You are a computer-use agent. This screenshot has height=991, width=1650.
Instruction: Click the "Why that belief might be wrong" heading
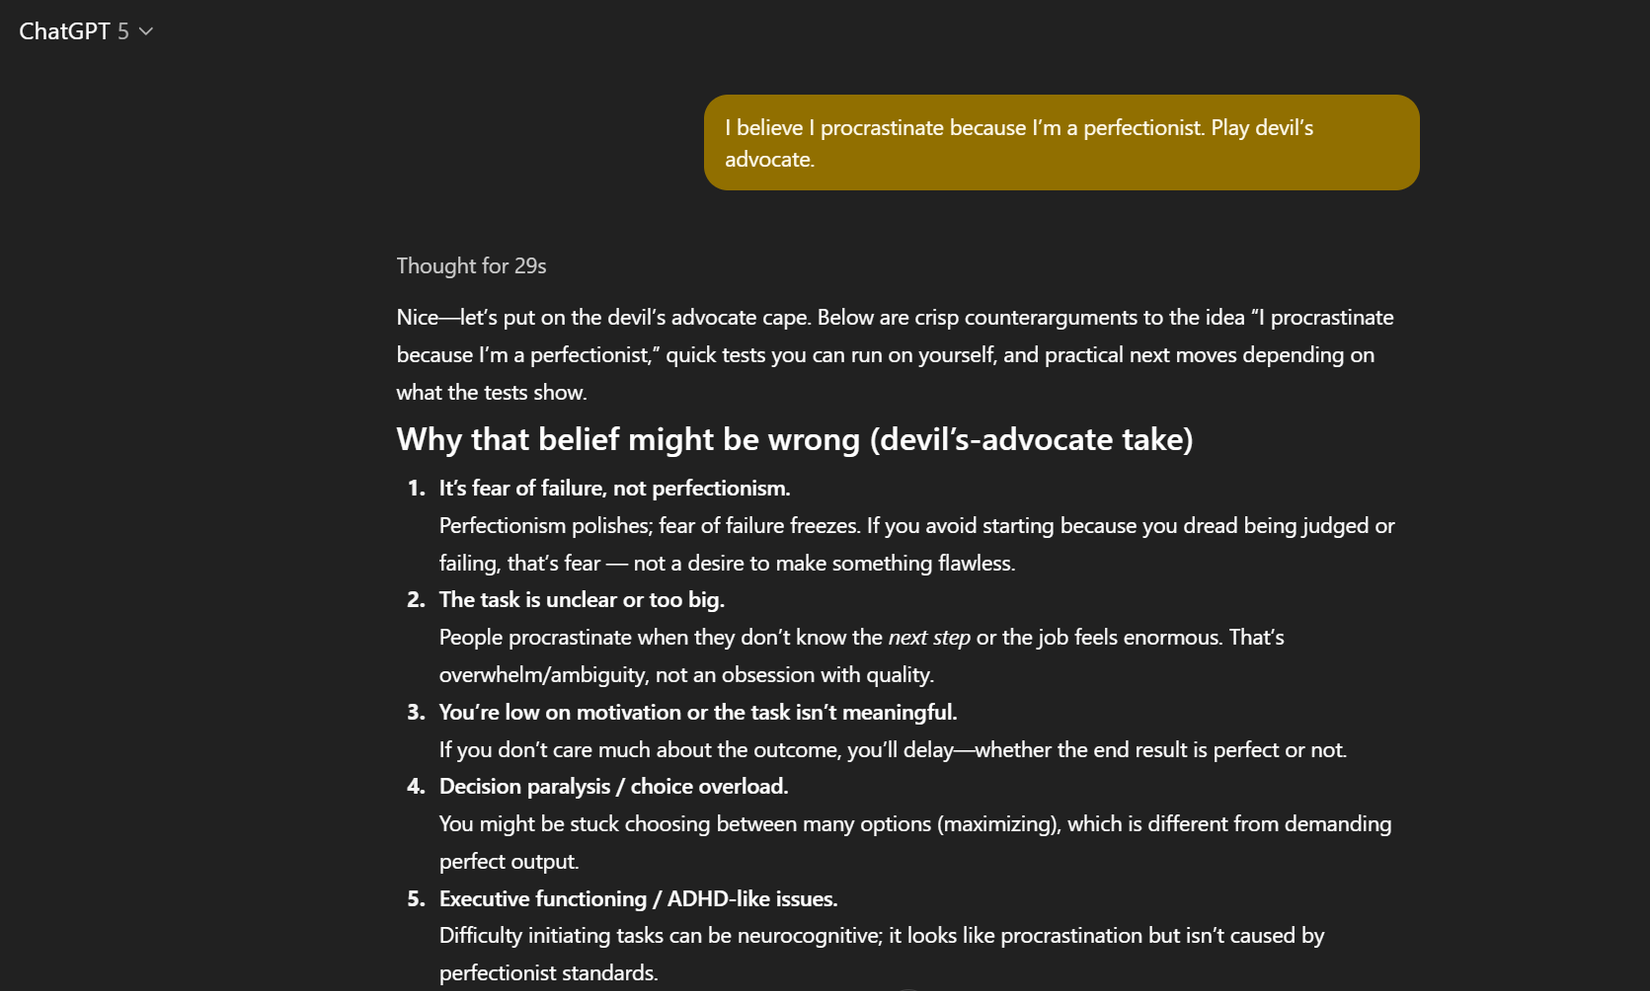tap(794, 439)
